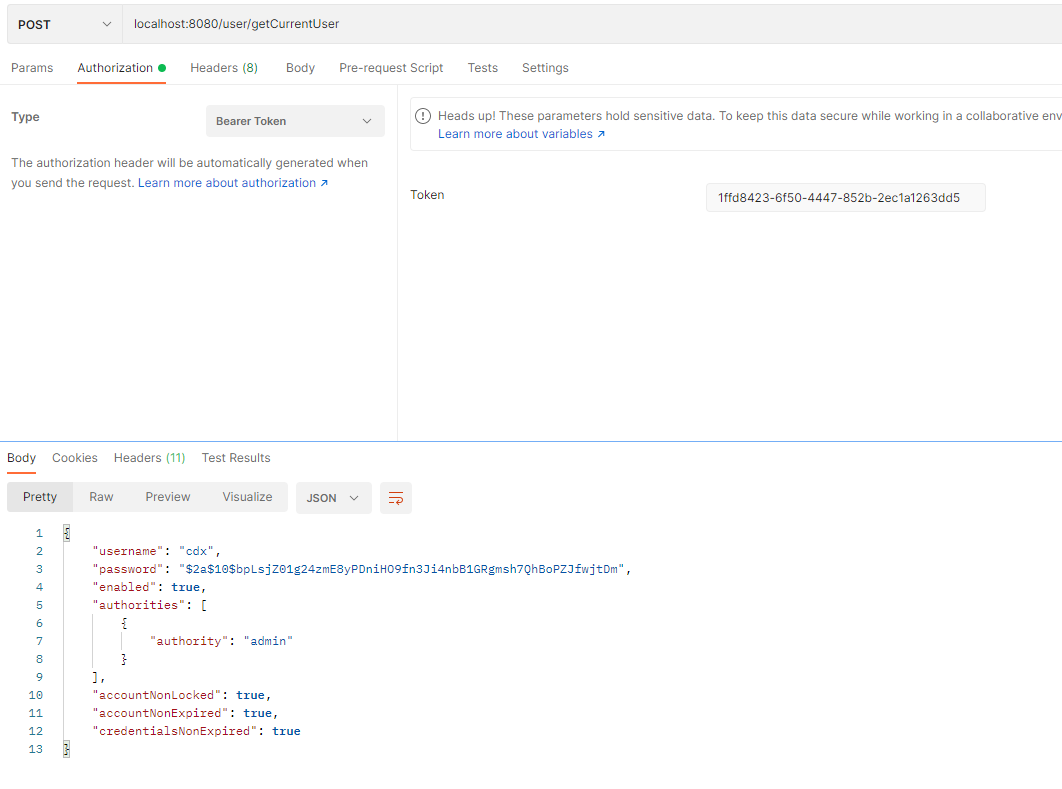Click the Learn more about authorization link
Image resolution: width=1062 pixels, height=789 pixels.
coord(233,183)
